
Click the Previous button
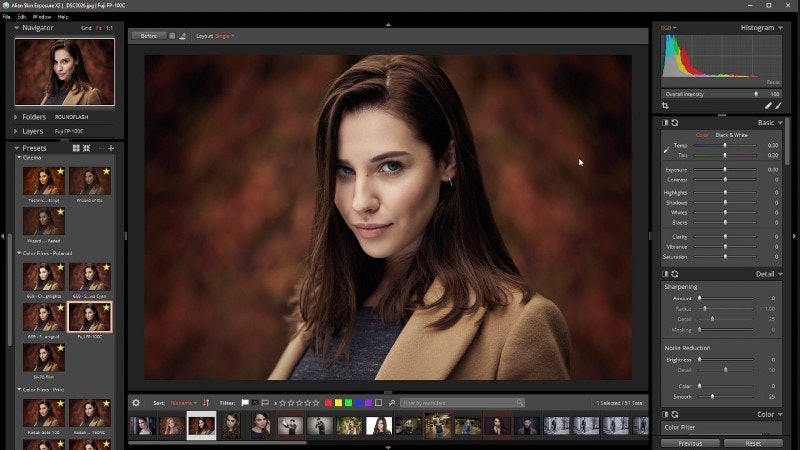[690, 443]
